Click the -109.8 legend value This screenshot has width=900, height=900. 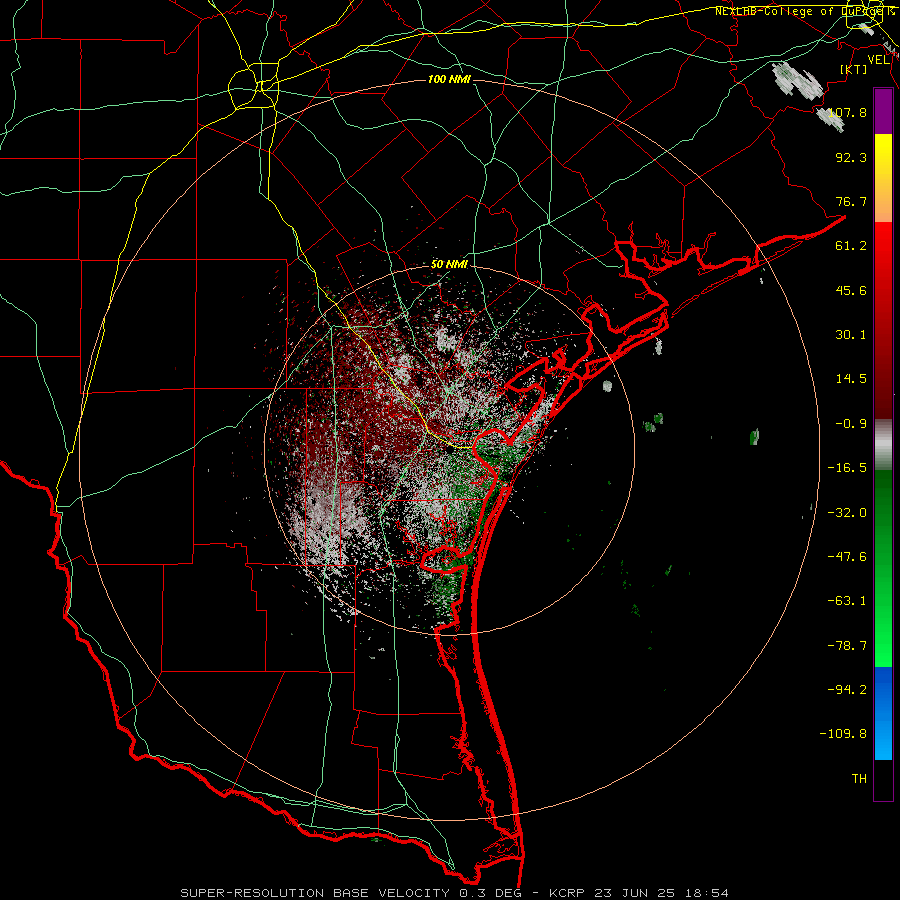pyautogui.click(x=844, y=734)
